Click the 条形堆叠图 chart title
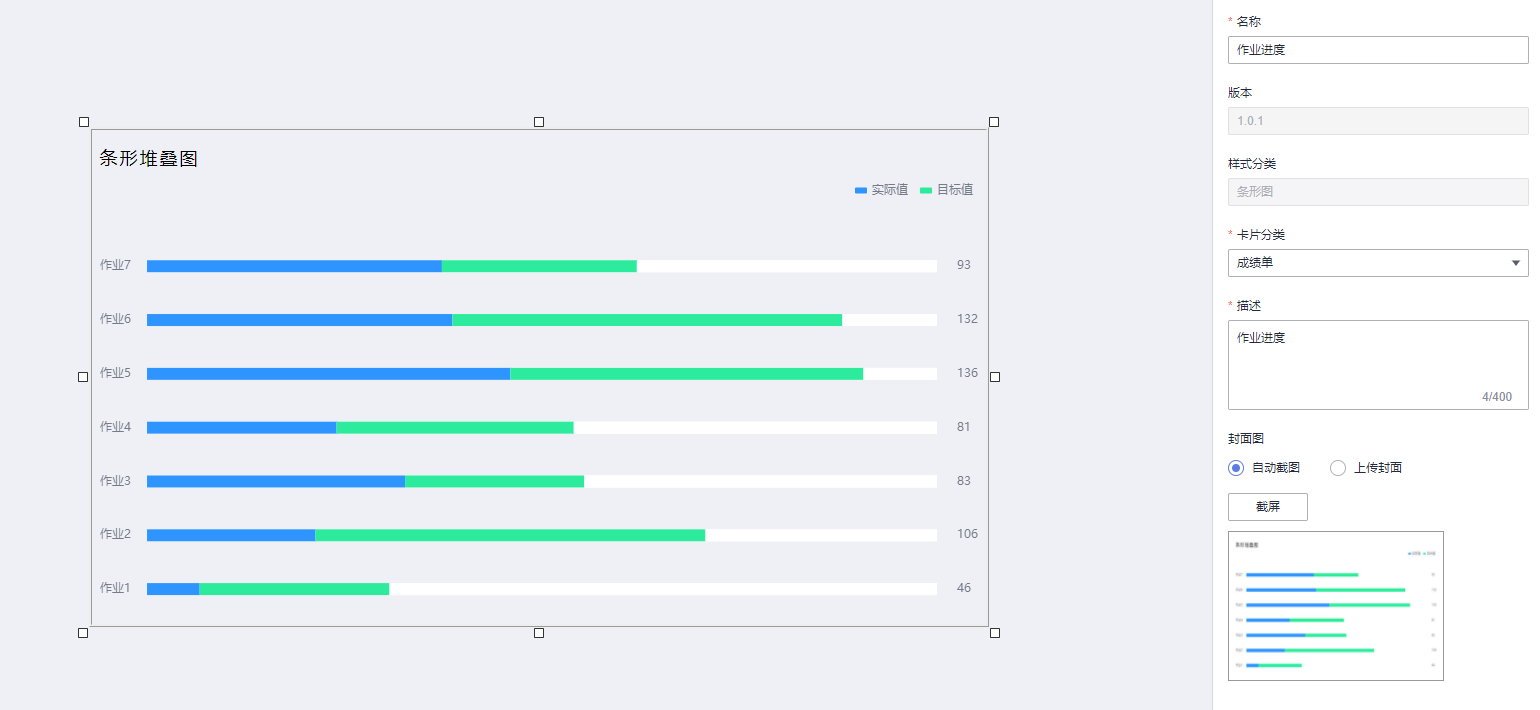This screenshot has height=710, width=1540. [x=149, y=159]
